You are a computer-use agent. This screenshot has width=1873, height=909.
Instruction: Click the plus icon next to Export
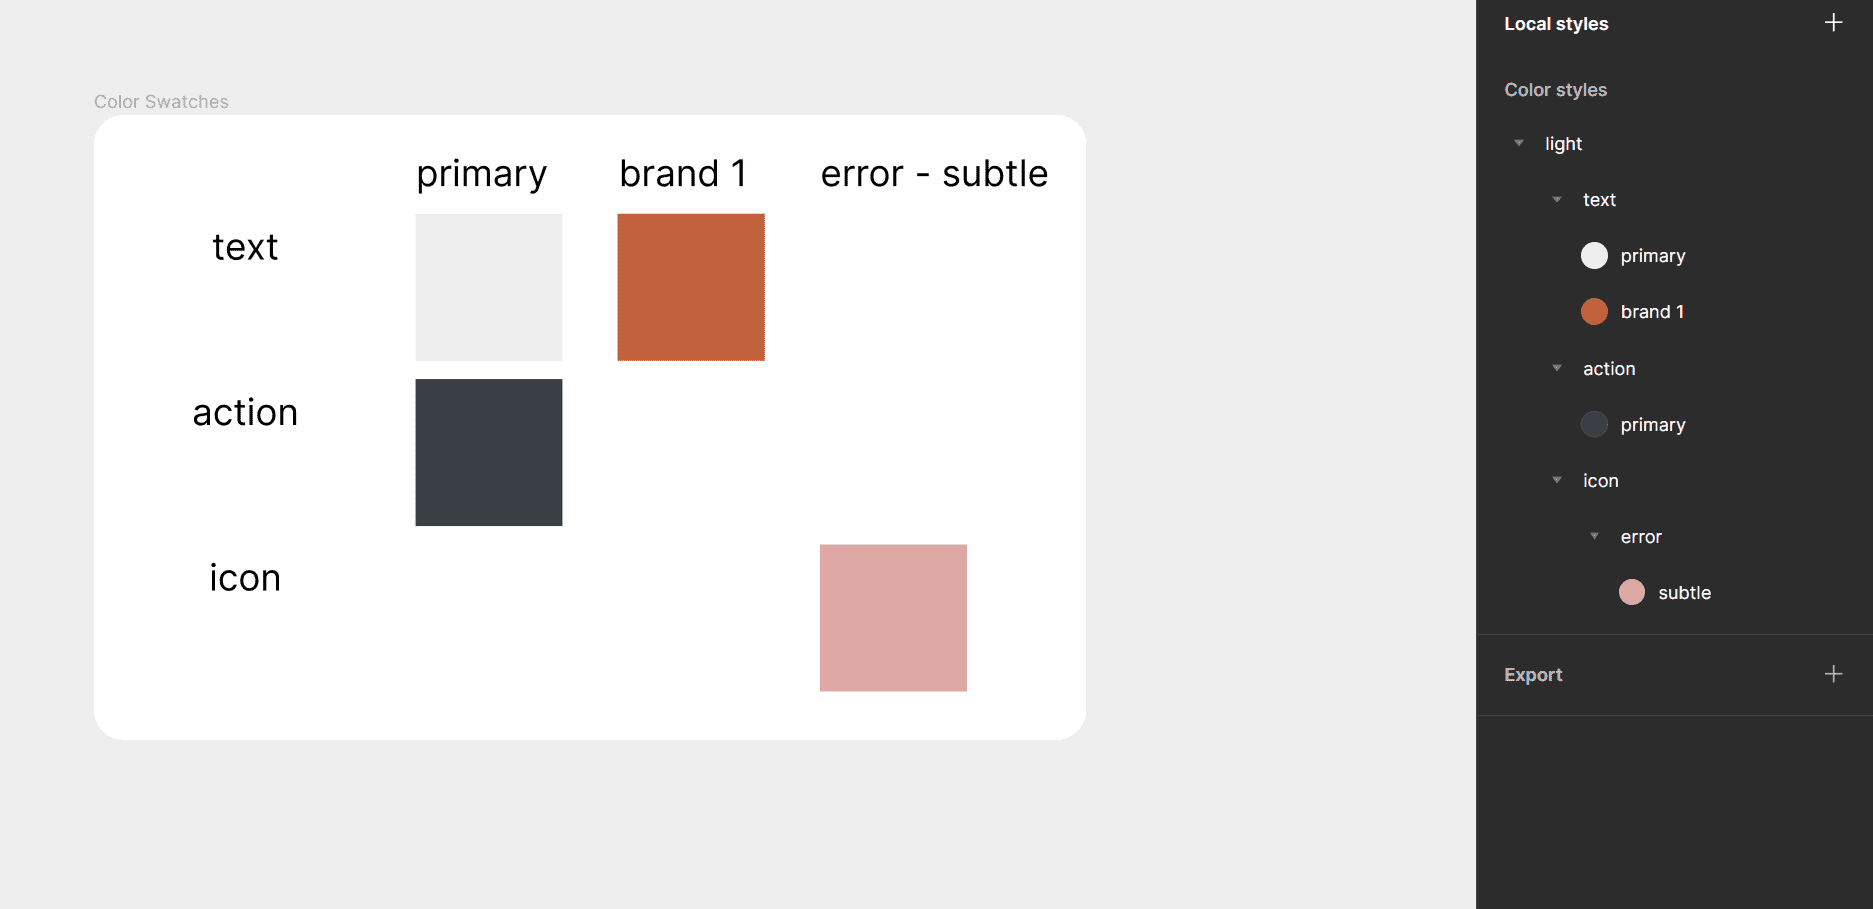[1833, 674]
